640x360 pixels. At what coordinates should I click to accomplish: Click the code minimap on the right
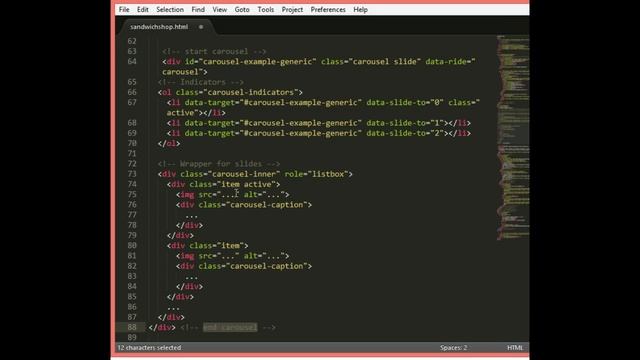tap(513, 138)
